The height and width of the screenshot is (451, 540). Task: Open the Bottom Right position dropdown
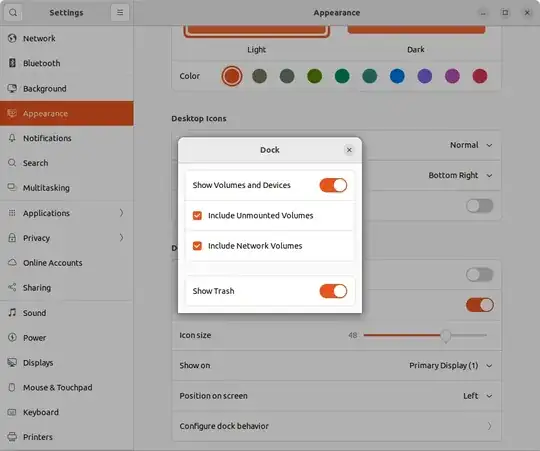tap(460, 175)
